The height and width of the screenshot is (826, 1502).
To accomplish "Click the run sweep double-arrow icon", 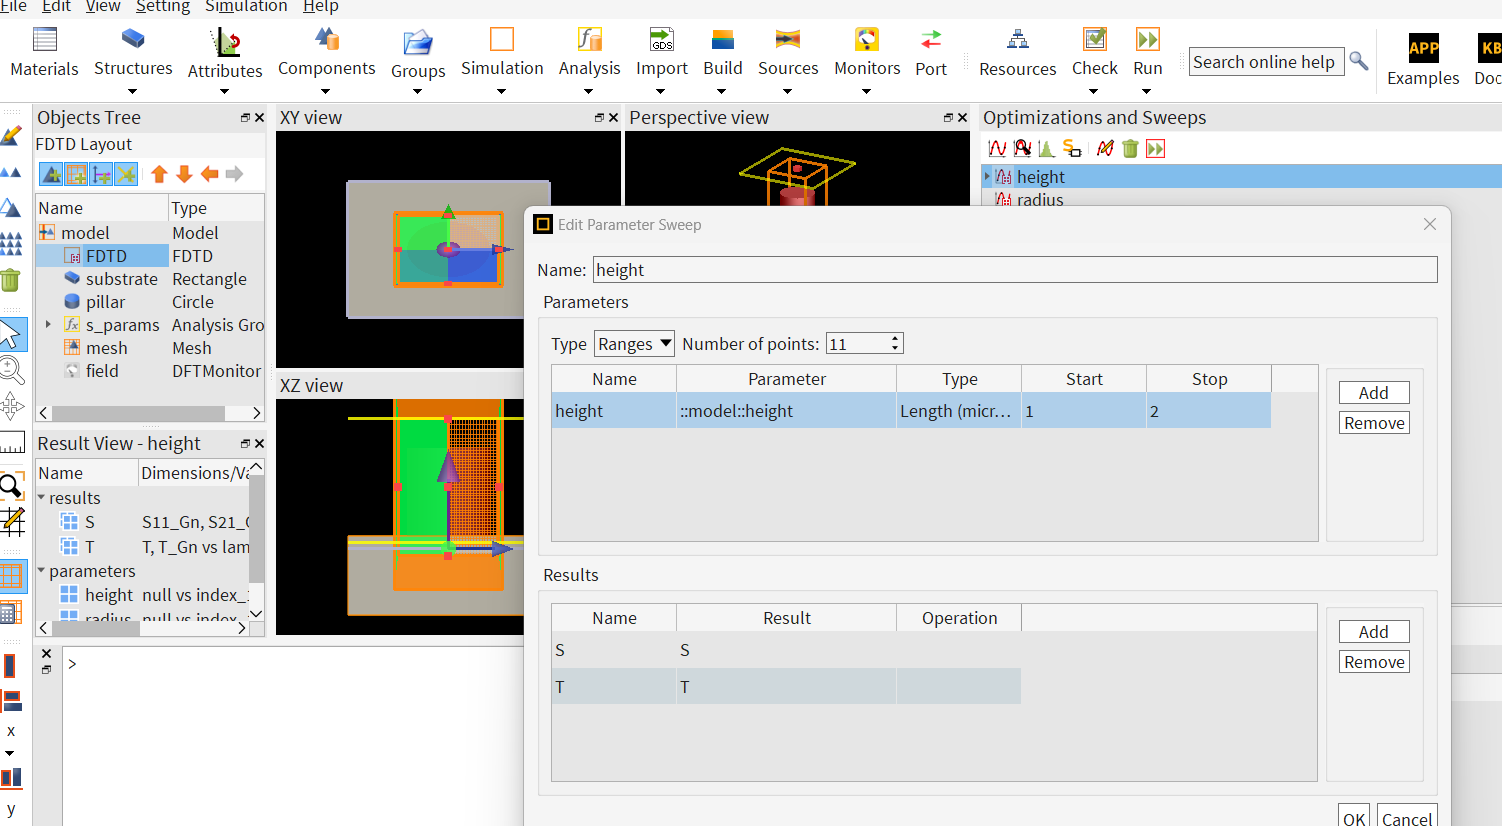I will pyautogui.click(x=1156, y=149).
